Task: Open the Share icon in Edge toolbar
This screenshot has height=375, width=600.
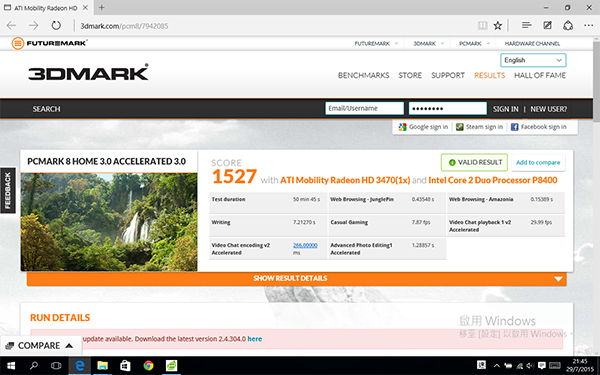Action: [x=568, y=25]
